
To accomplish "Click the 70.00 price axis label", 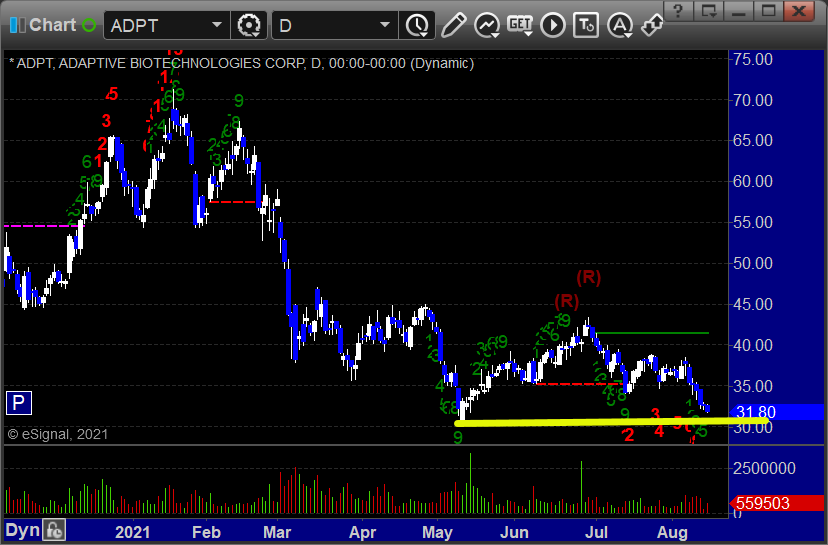I will pyautogui.click(x=752, y=100).
